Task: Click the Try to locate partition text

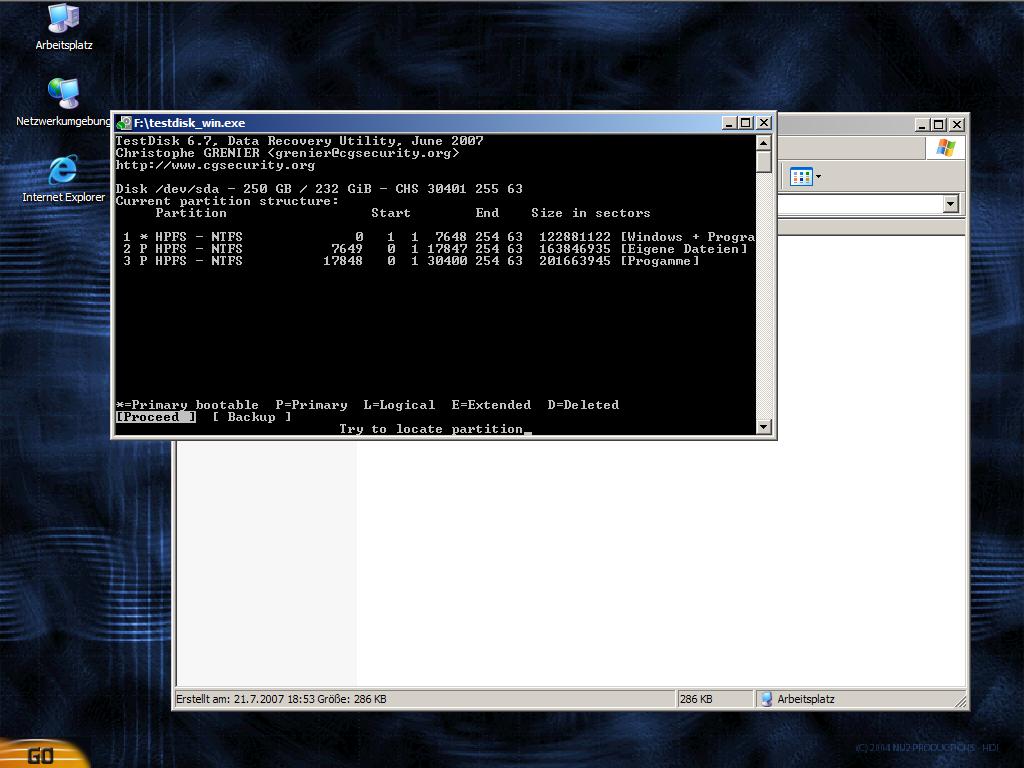Action: [431, 429]
